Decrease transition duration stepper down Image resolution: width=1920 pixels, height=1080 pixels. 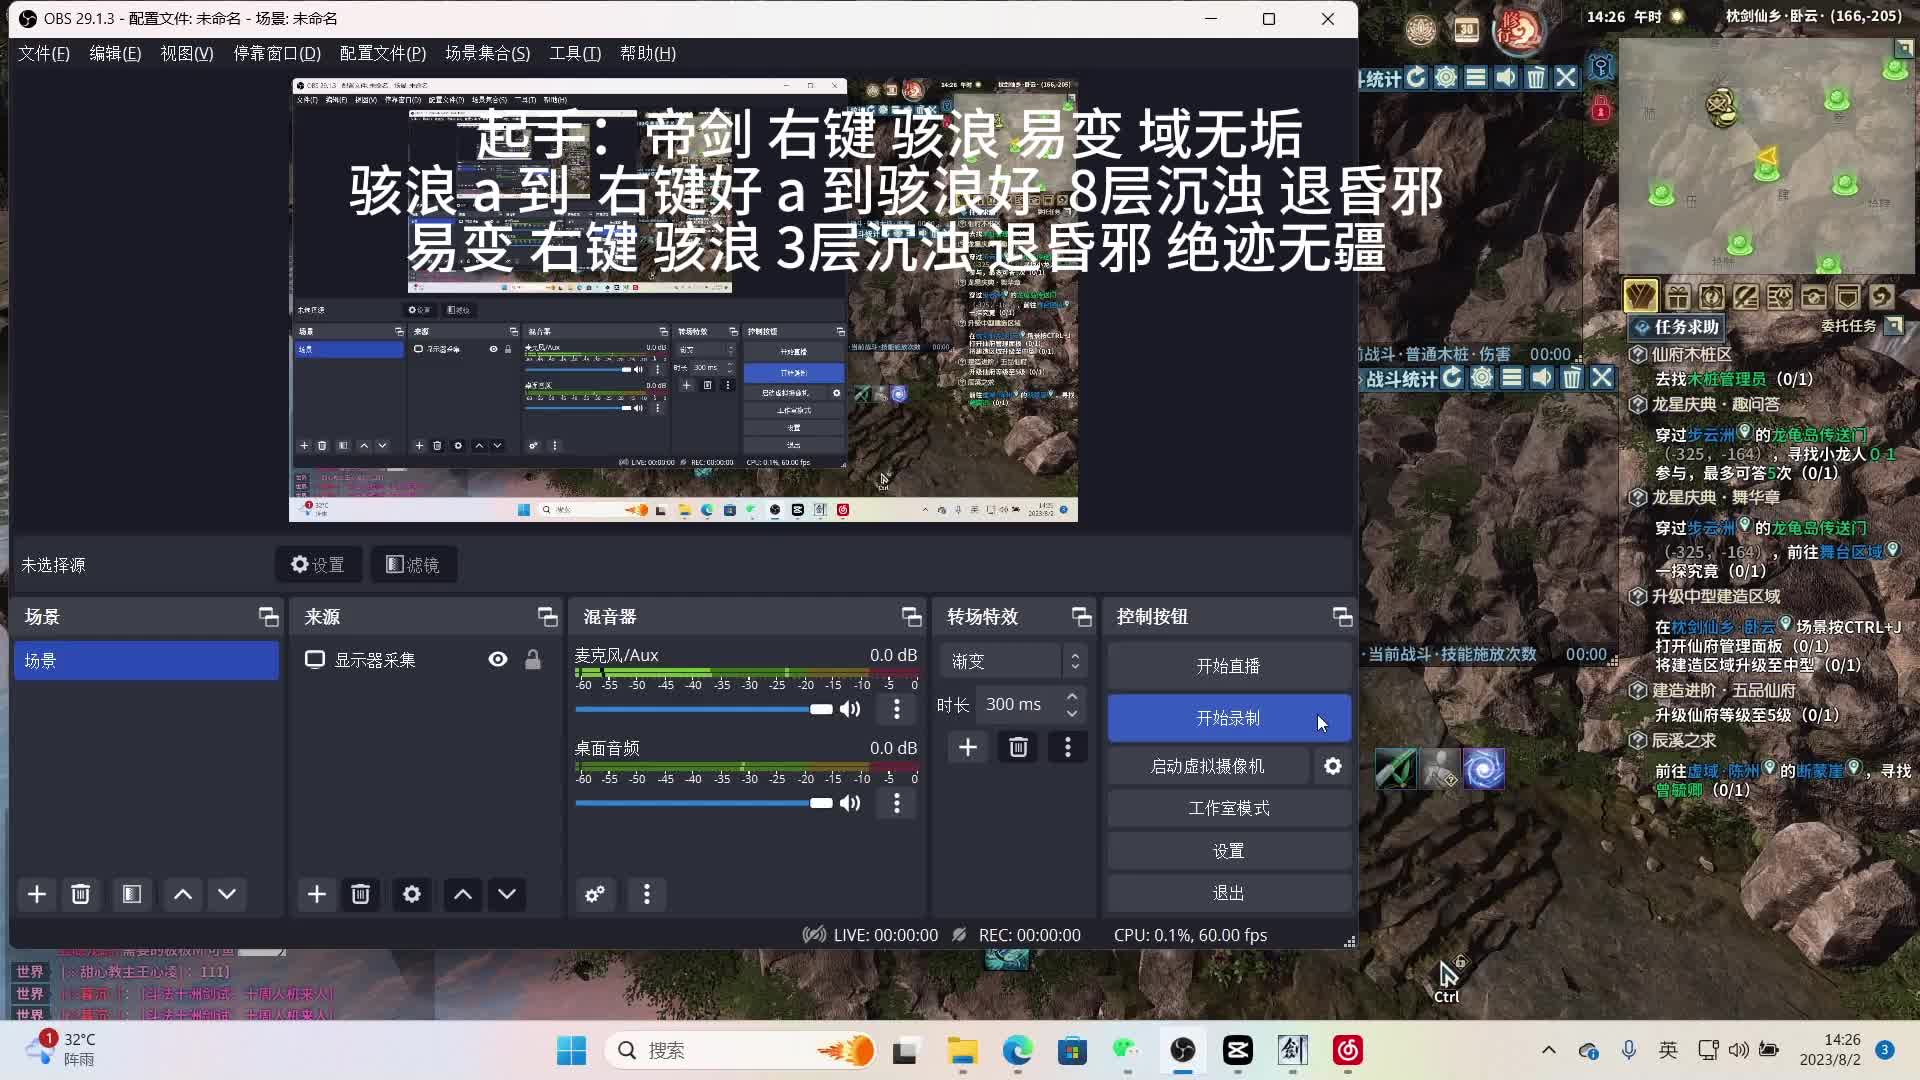(x=1072, y=713)
